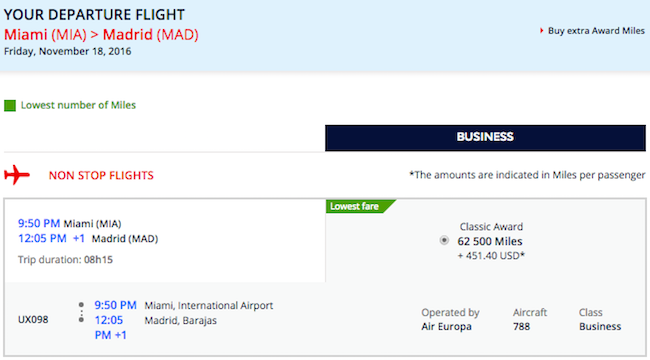Click the green Lowest fare ribbon
Screen dimensions: 650x360
(360, 206)
